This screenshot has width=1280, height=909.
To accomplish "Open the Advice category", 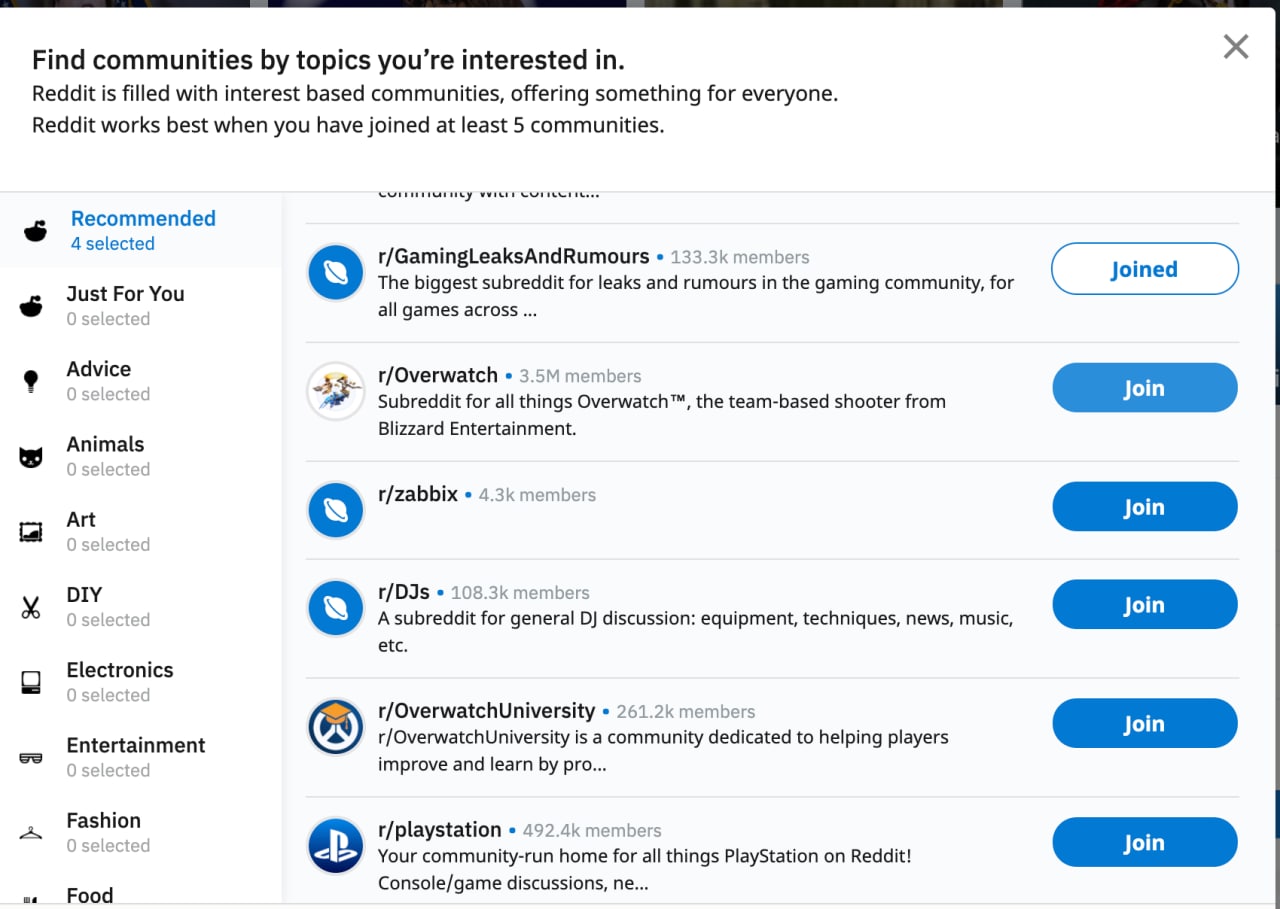I will pyautogui.click(x=141, y=381).
